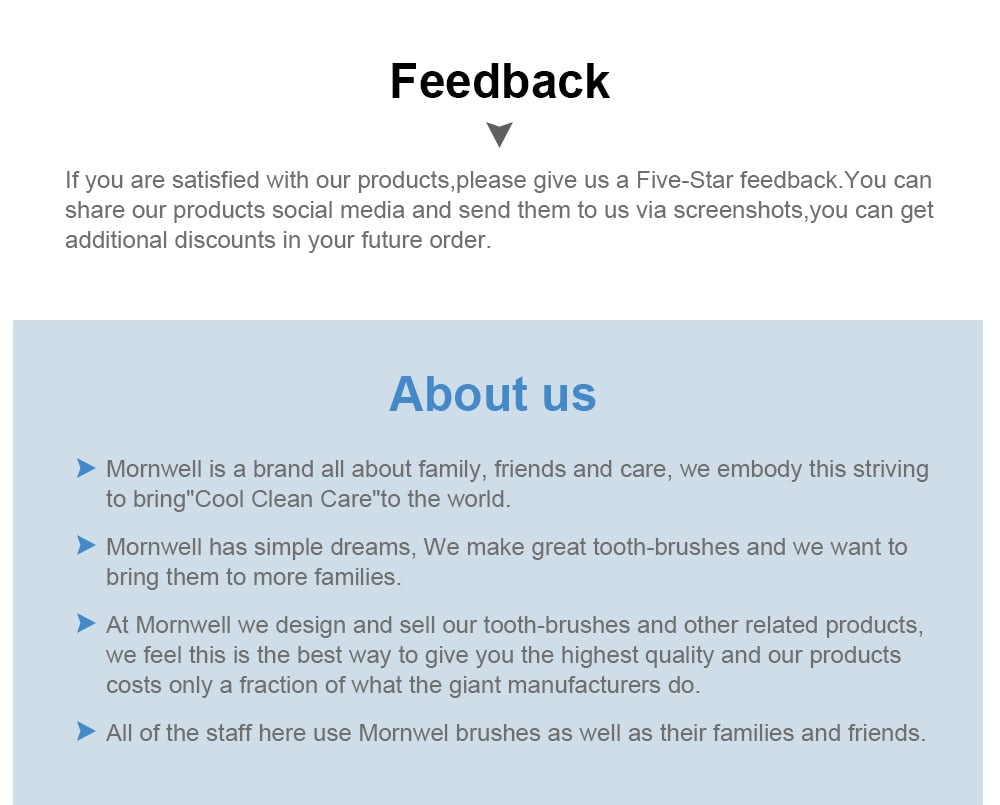Click the "Five-Star" text in the feedback paragraph
Screen dimensions: 1000x805
[x=684, y=180]
